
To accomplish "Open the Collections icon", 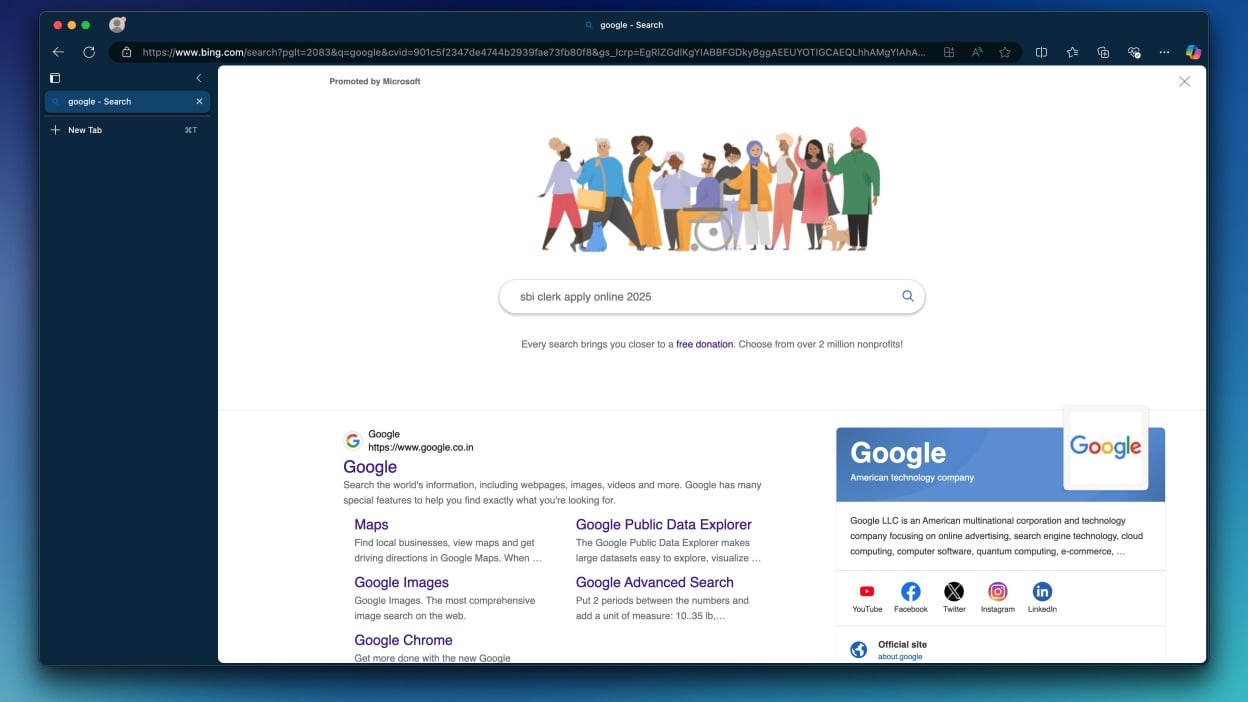I will pyautogui.click(x=1103, y=52).
